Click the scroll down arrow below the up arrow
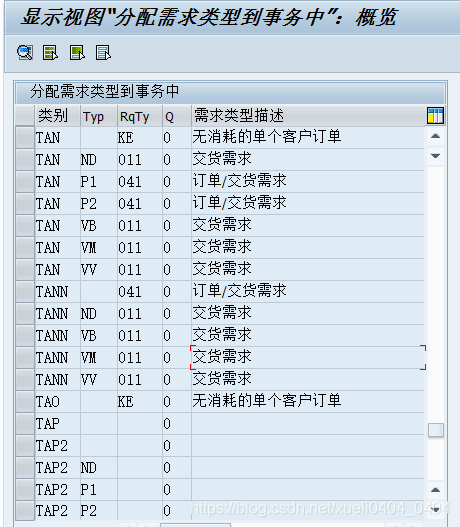The image size is (460, 527). (x=435, y=156)
